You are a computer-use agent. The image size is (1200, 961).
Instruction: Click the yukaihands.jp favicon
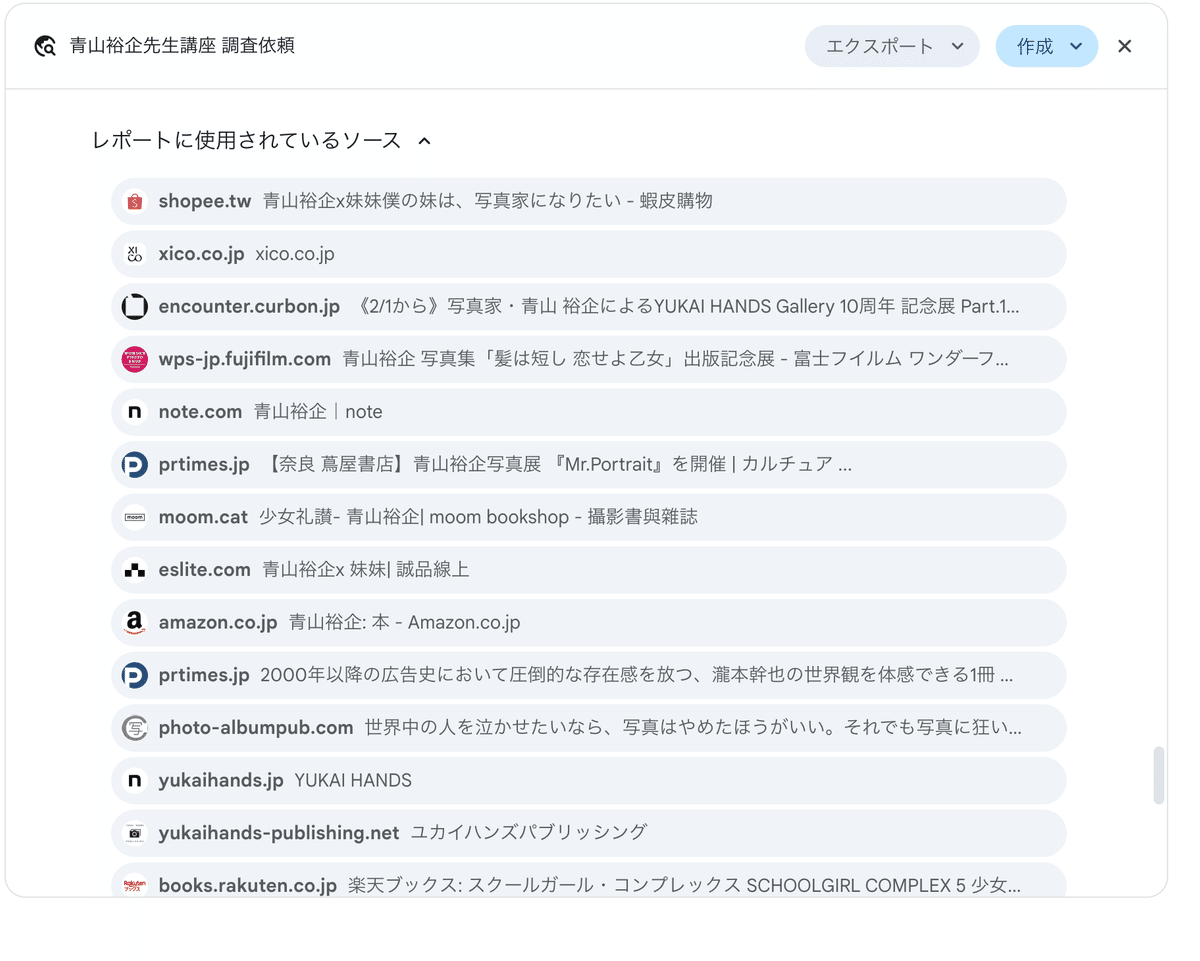coord(134,781)
